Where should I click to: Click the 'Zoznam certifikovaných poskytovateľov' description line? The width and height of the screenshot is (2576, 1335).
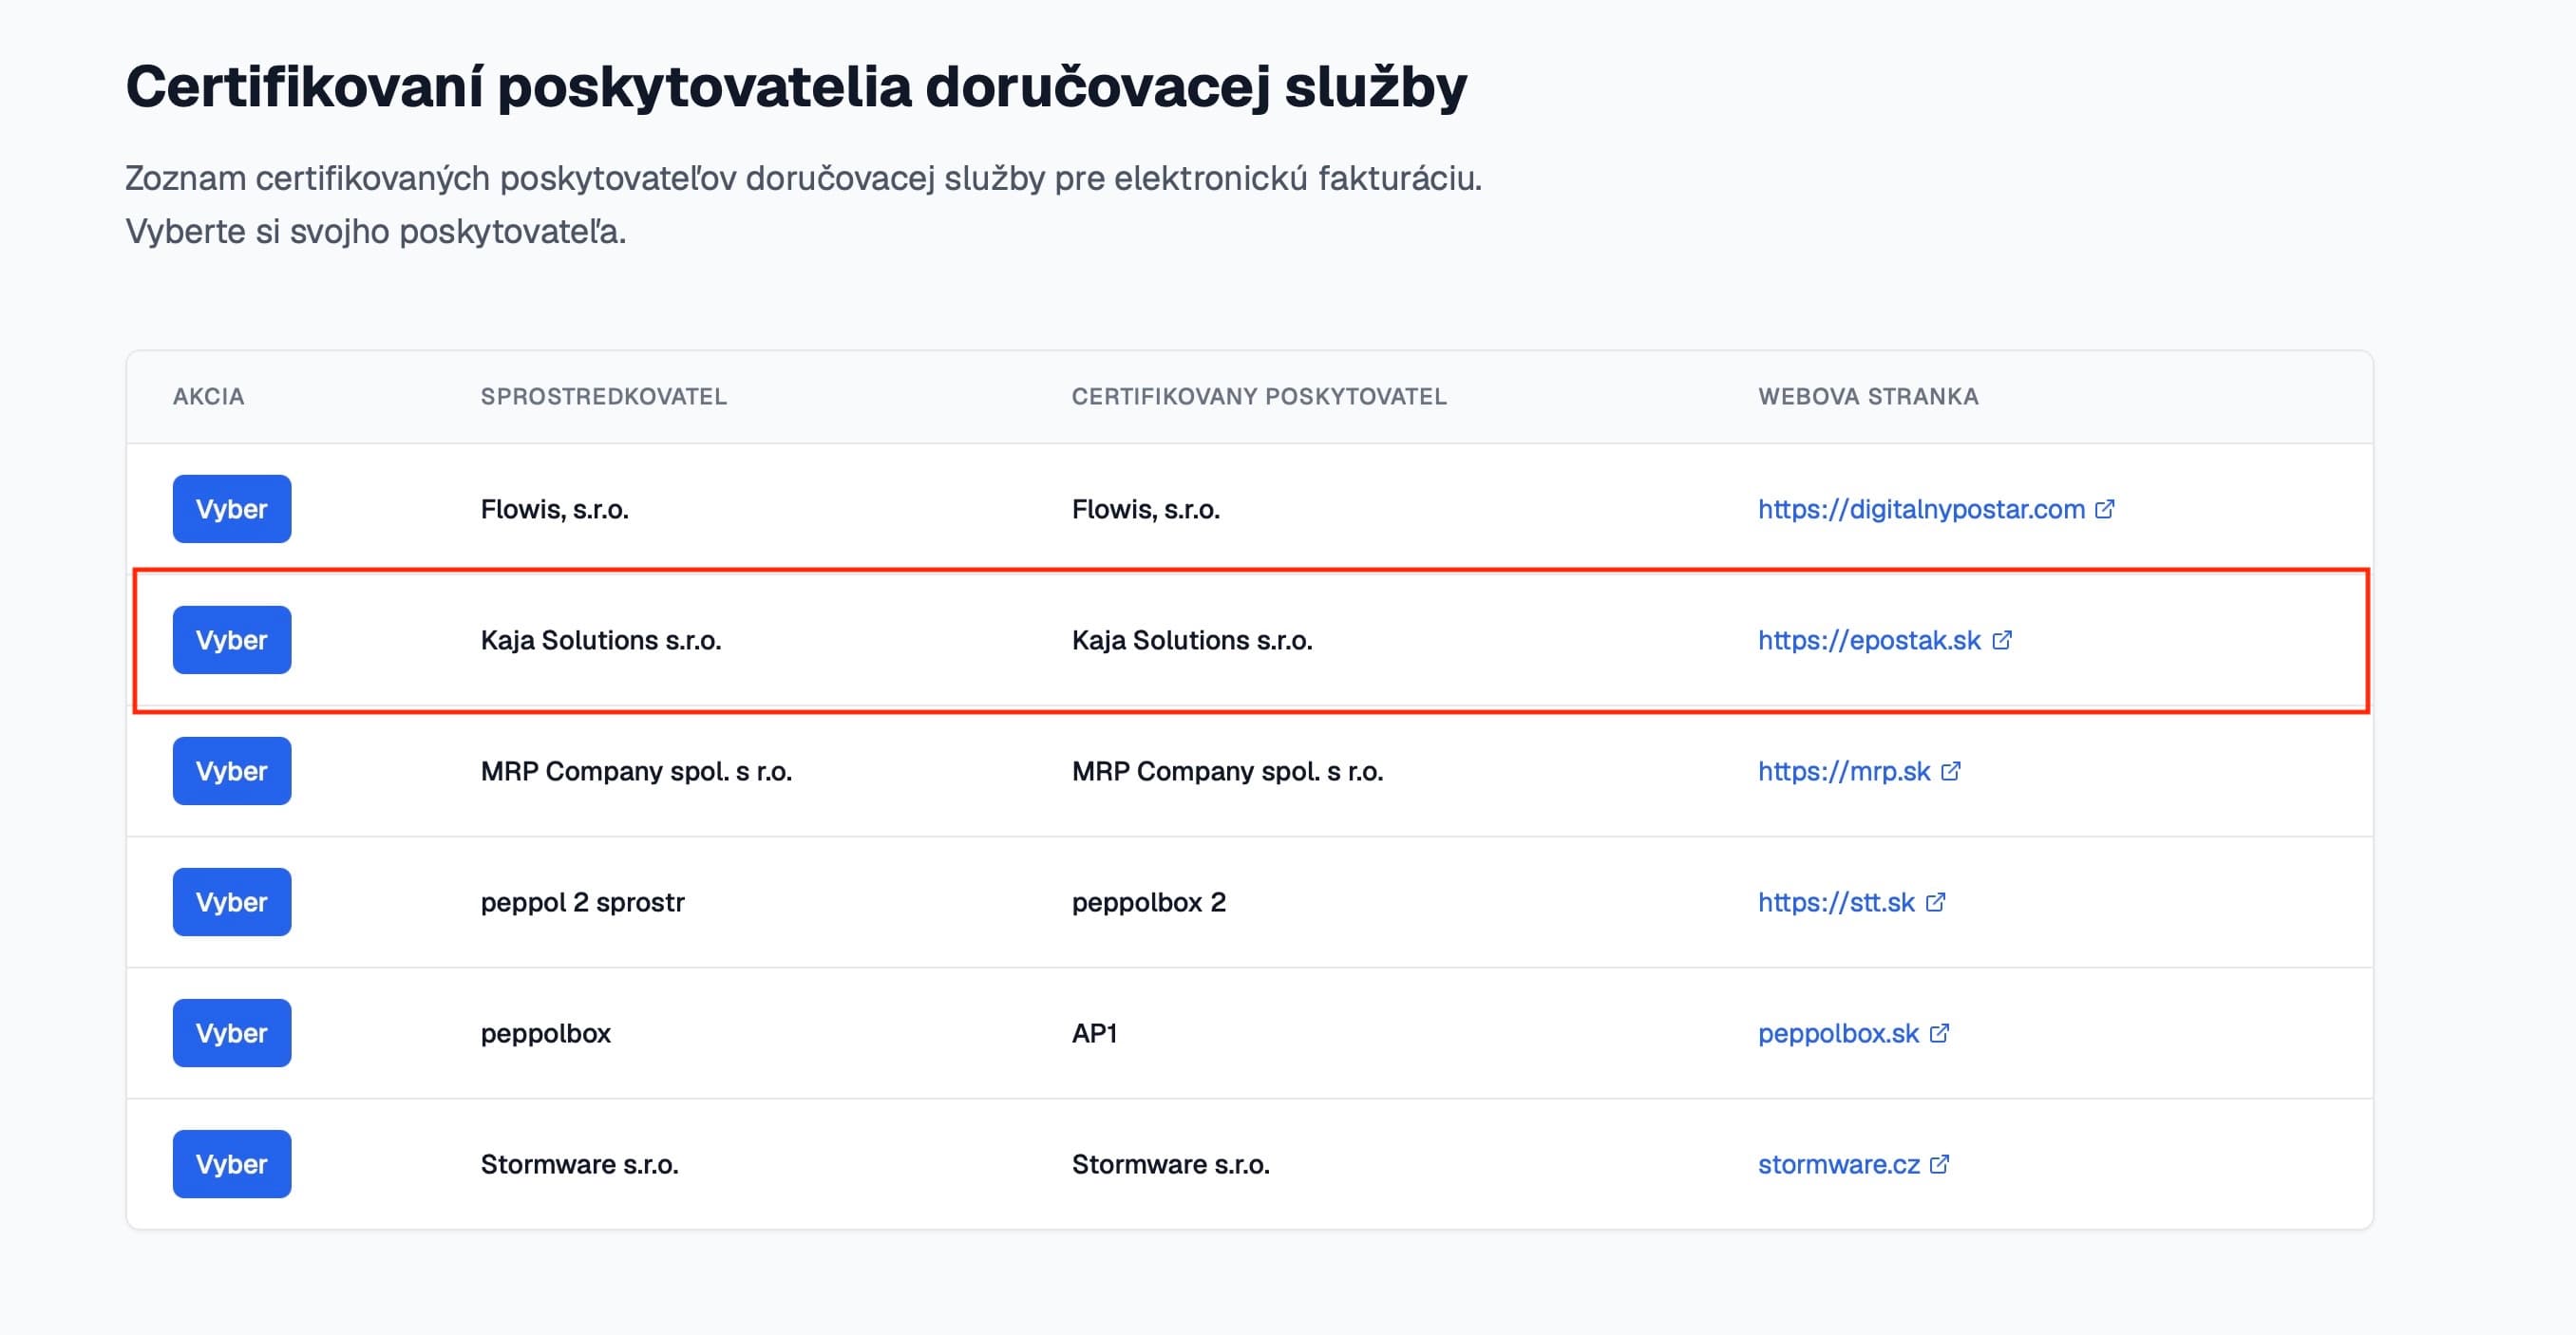point(803,178)
